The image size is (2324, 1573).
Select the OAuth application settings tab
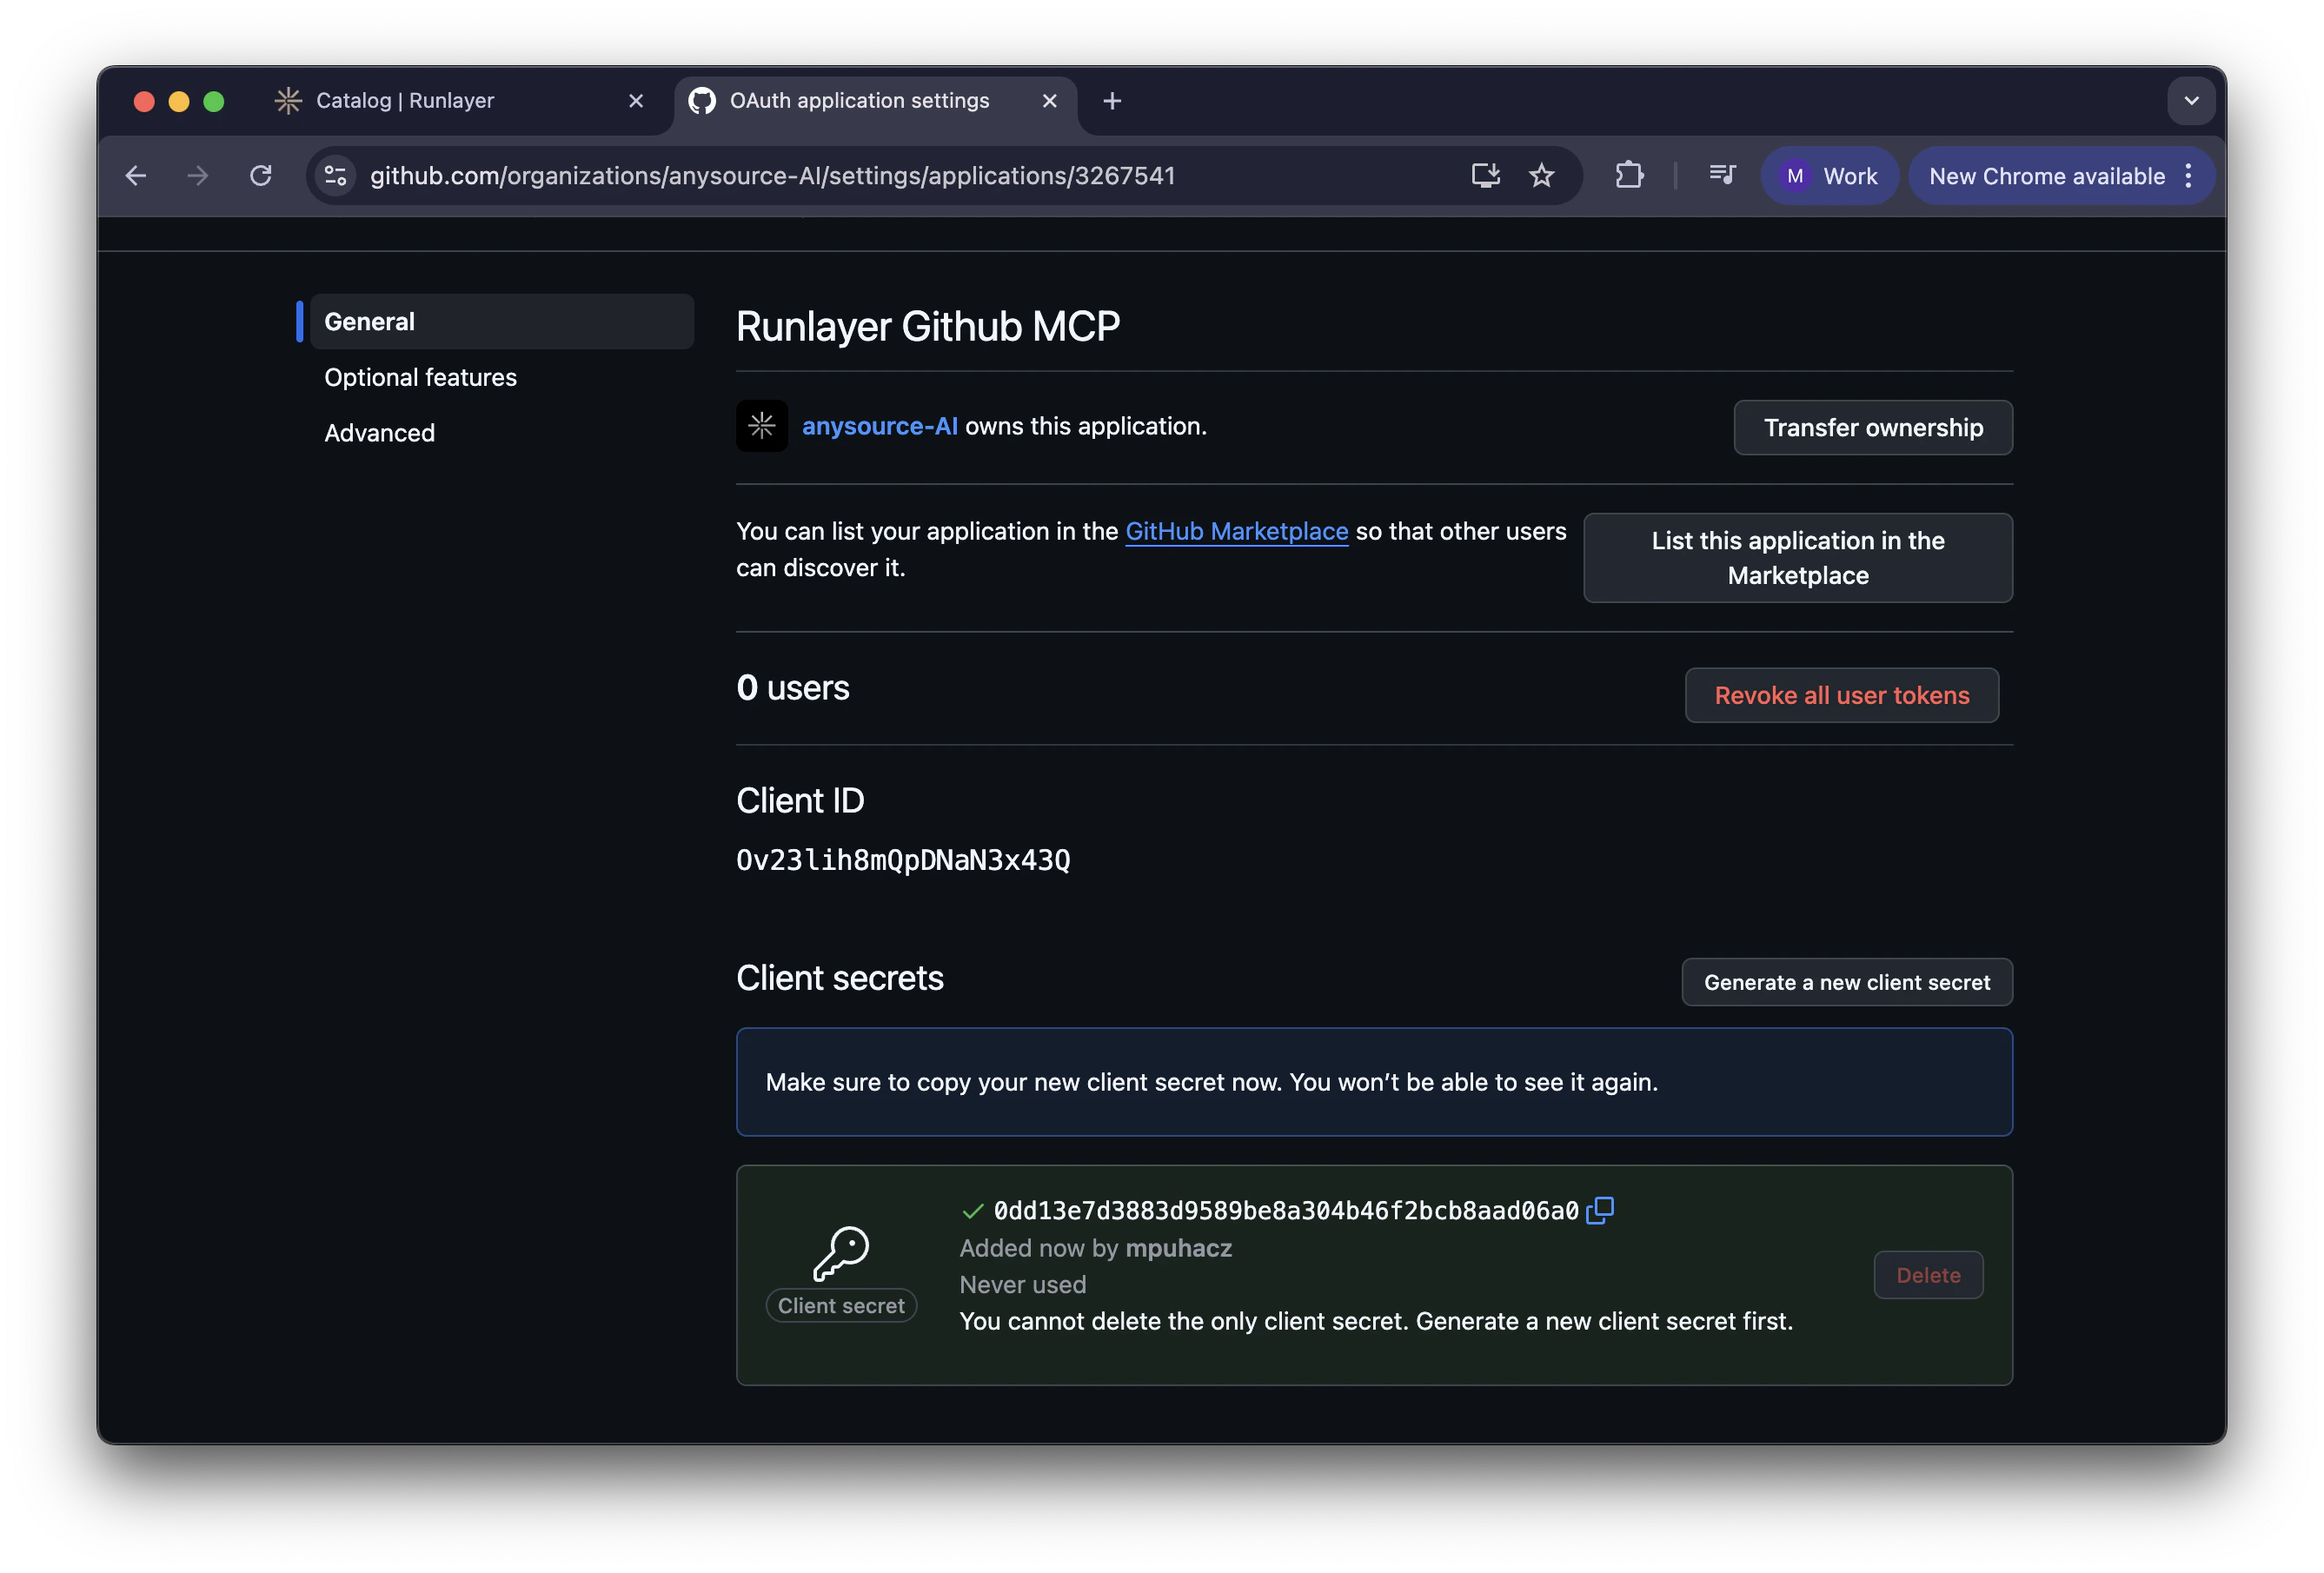pos(874,101)
